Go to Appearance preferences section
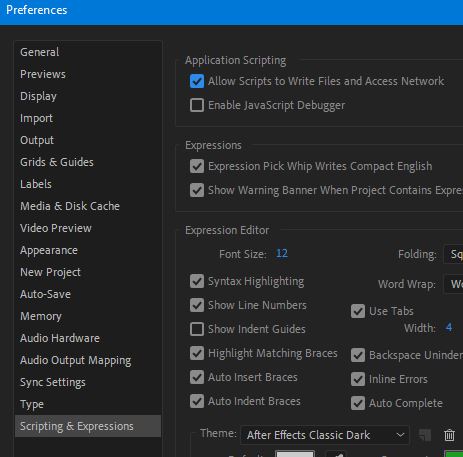The height and width of the screenshot is (457, 463). [x=49, y=250]
